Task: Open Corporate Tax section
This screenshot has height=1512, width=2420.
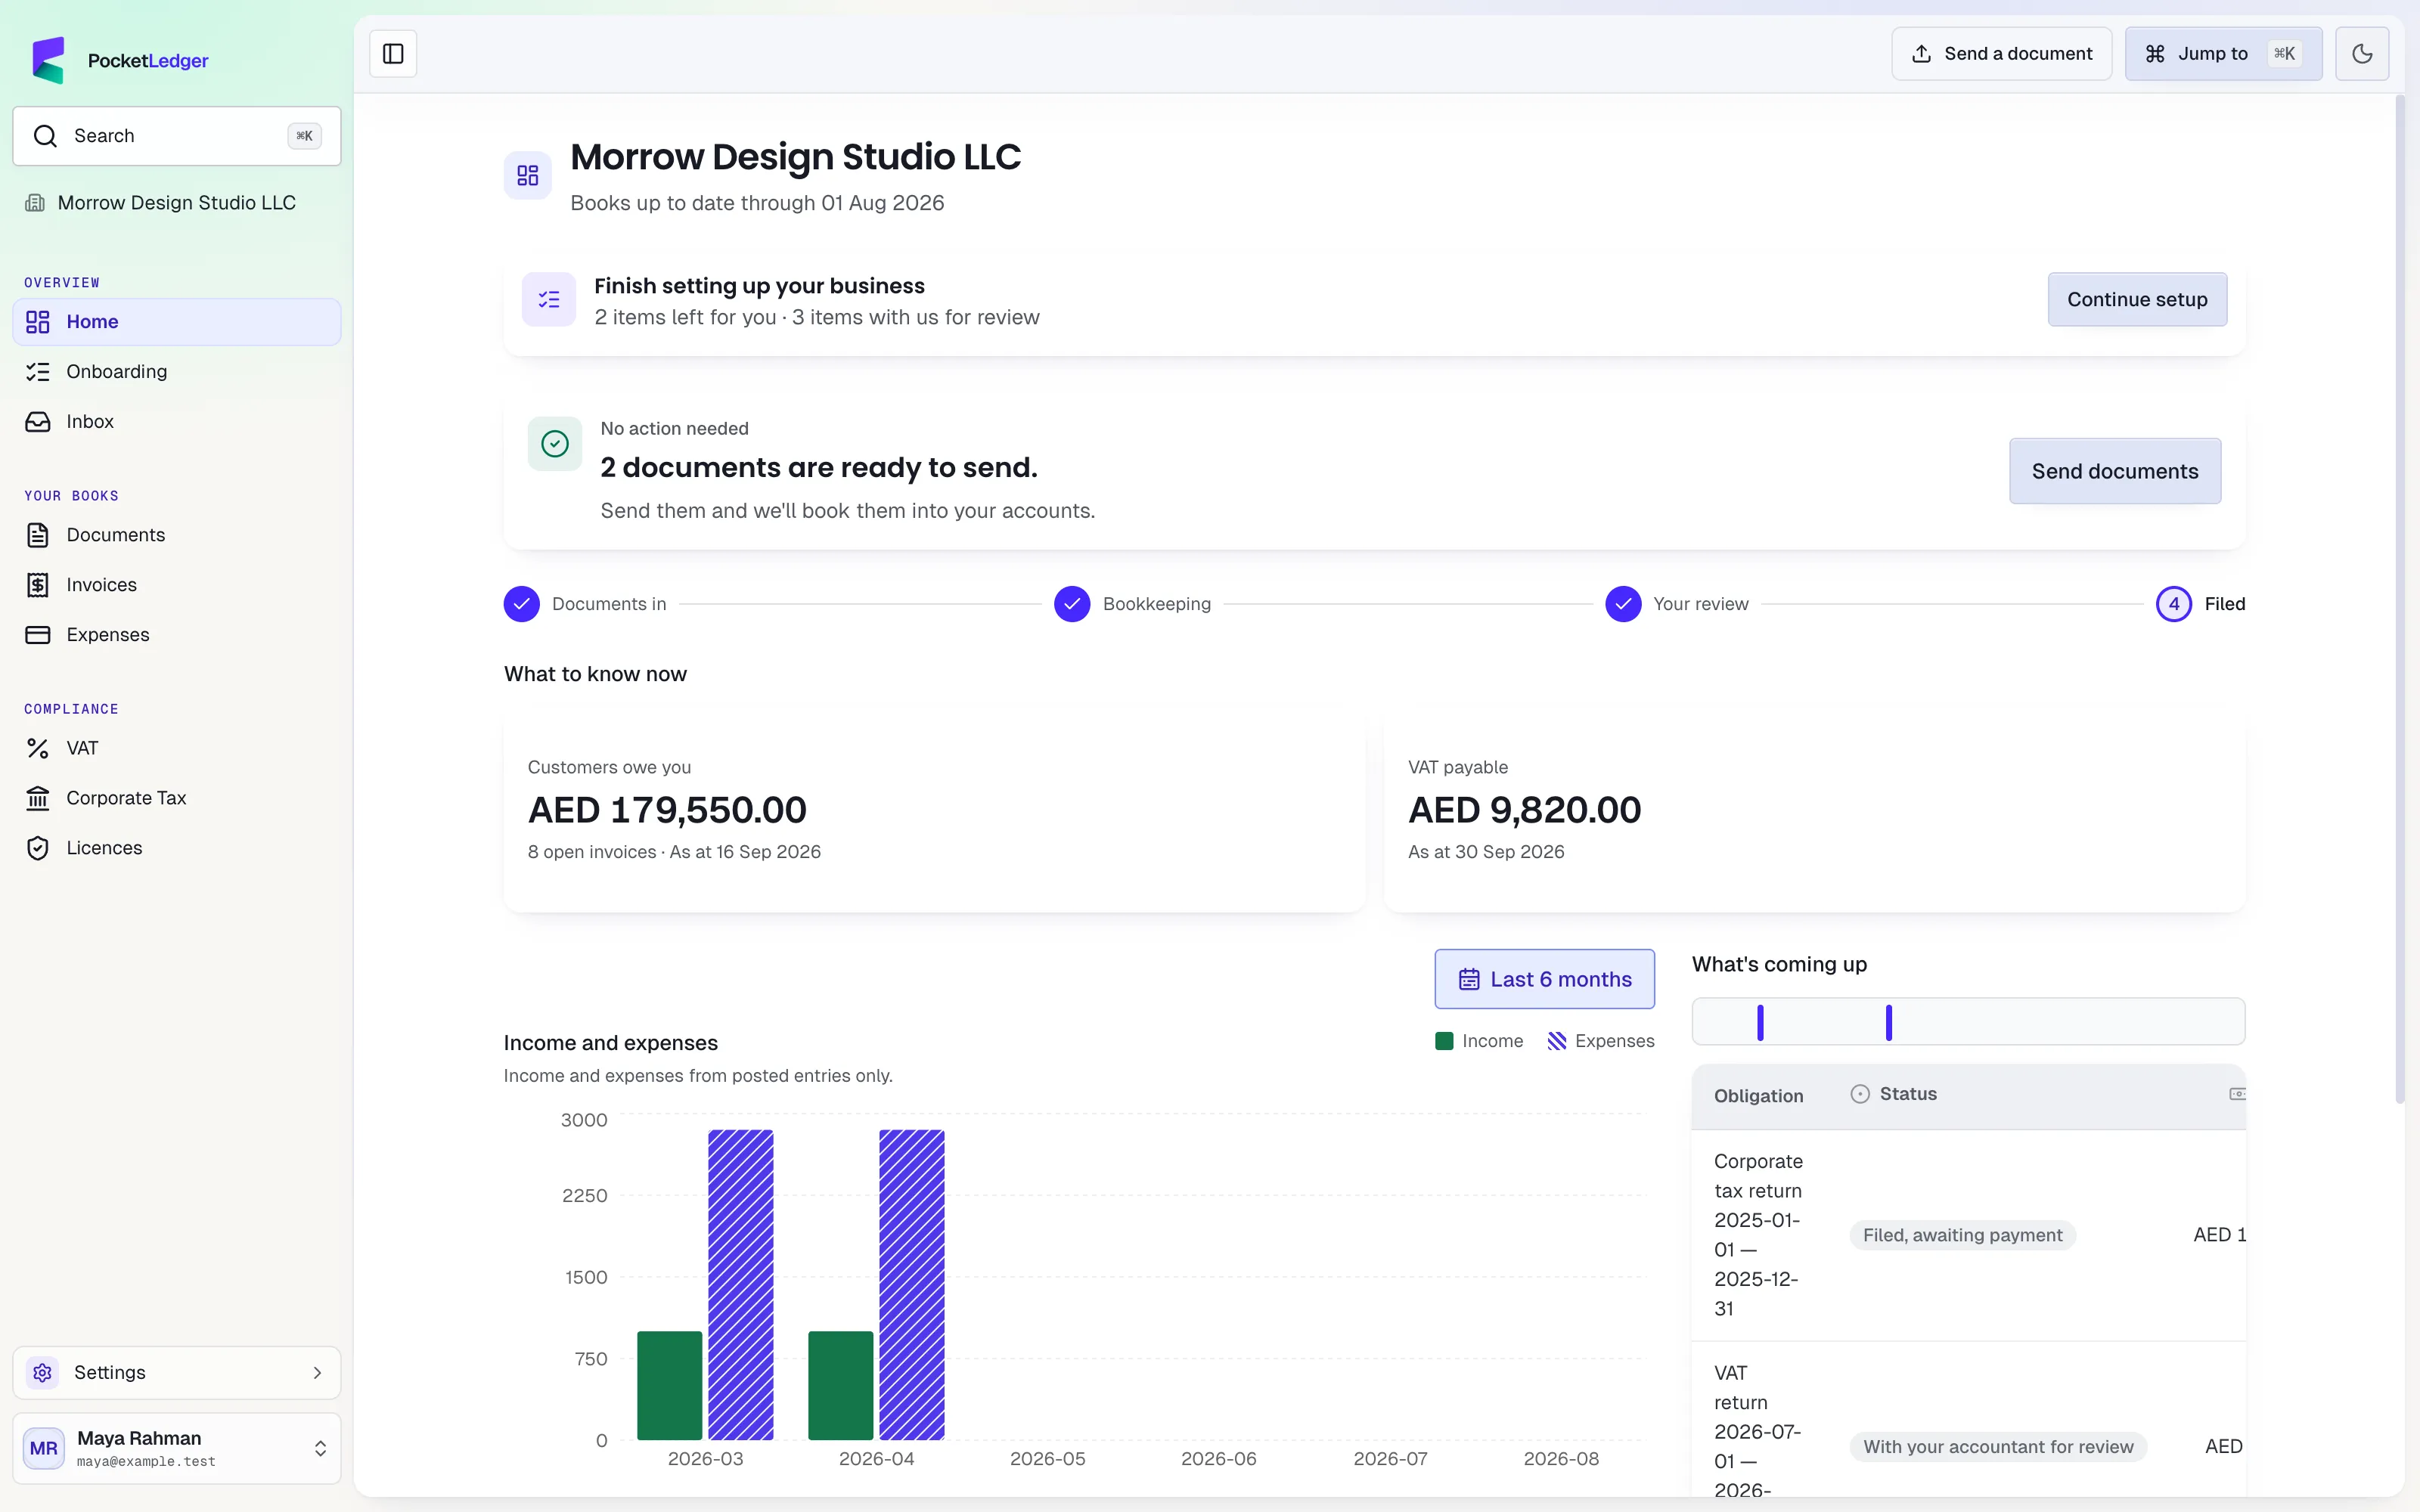Action: tap(177, 798)
